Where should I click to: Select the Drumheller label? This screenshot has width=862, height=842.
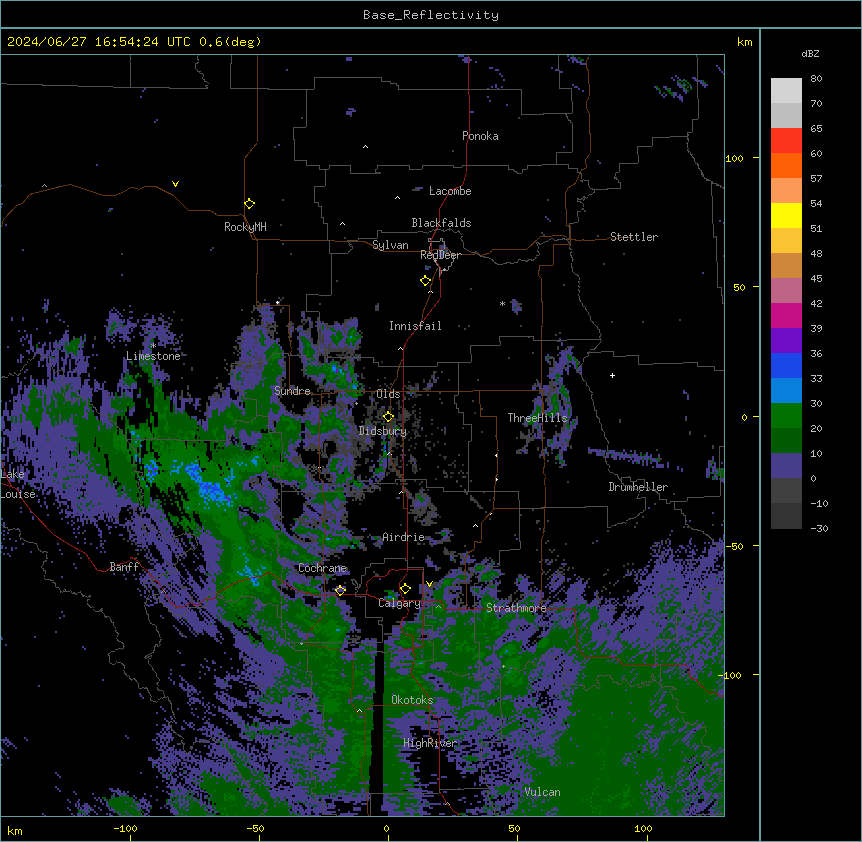pyautogui.click(x=638, y=487)
